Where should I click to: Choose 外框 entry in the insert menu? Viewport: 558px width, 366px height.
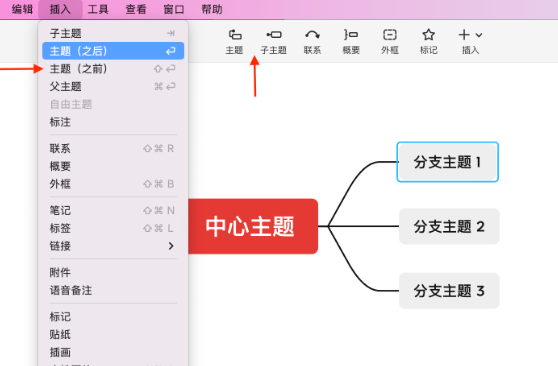113,184
